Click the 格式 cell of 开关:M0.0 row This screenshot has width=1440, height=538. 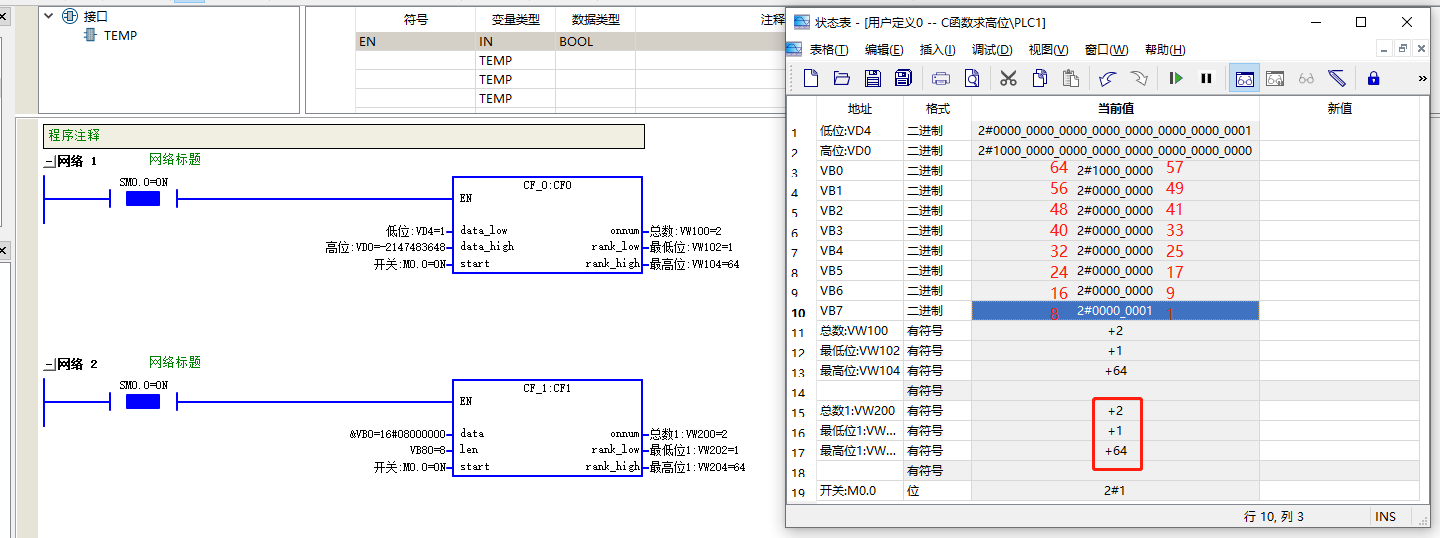[x=937, y=491]
